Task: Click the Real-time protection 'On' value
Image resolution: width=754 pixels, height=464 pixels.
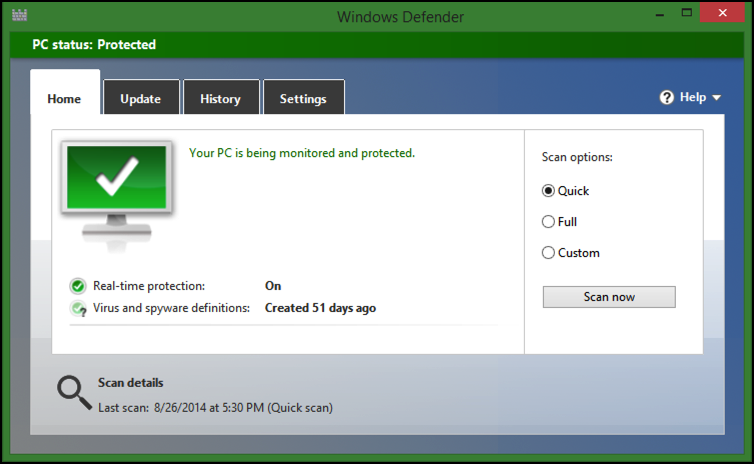Action: 273,286
